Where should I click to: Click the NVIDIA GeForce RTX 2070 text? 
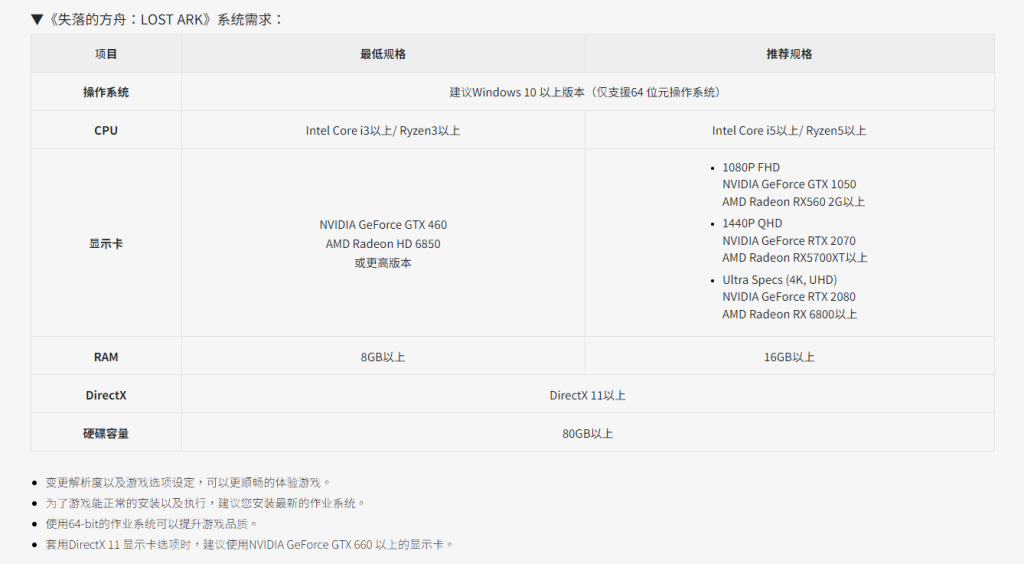pyautogui.click(x=789, y=241)
